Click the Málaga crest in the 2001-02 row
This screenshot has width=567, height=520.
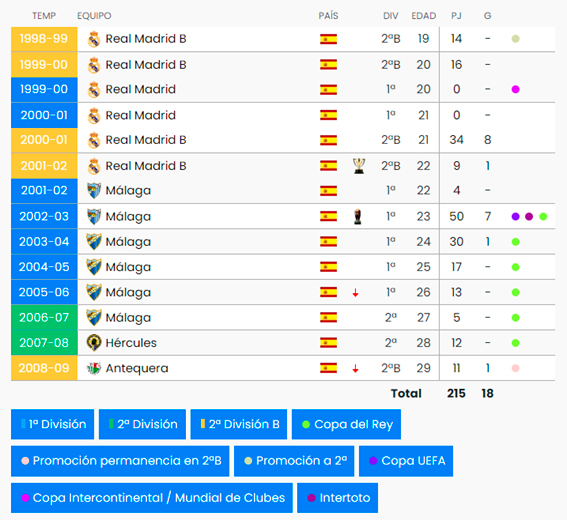pos(94,191)
